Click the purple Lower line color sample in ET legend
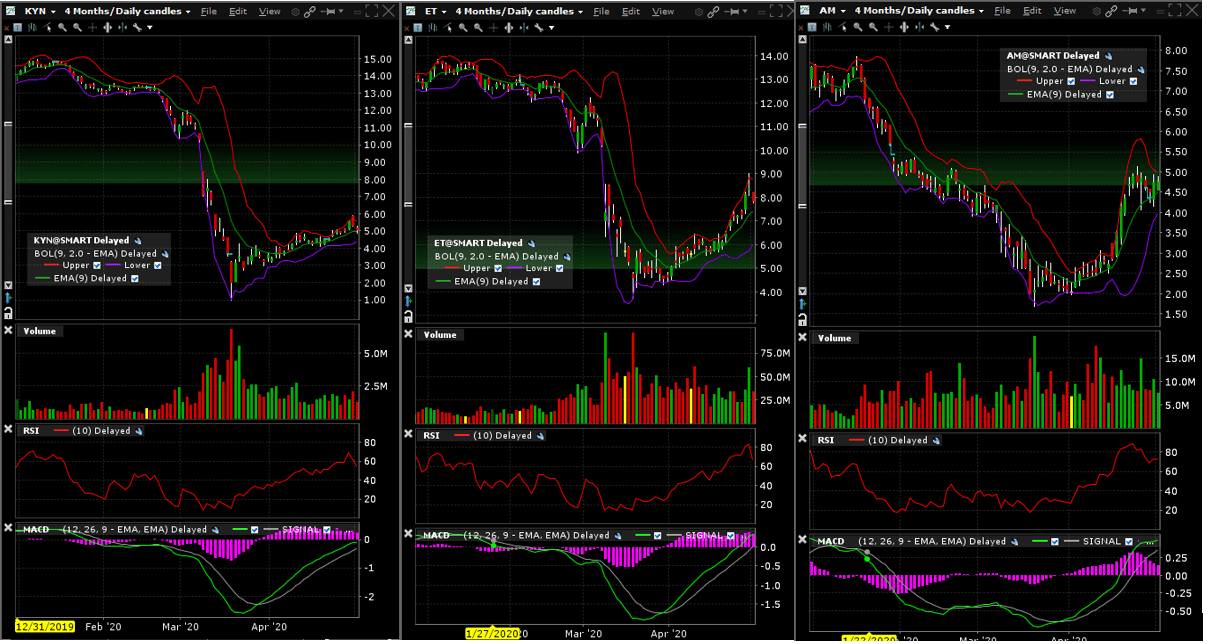Image resolution: width=1207 pixels, height=644 pixels. (x=514, y=268)
